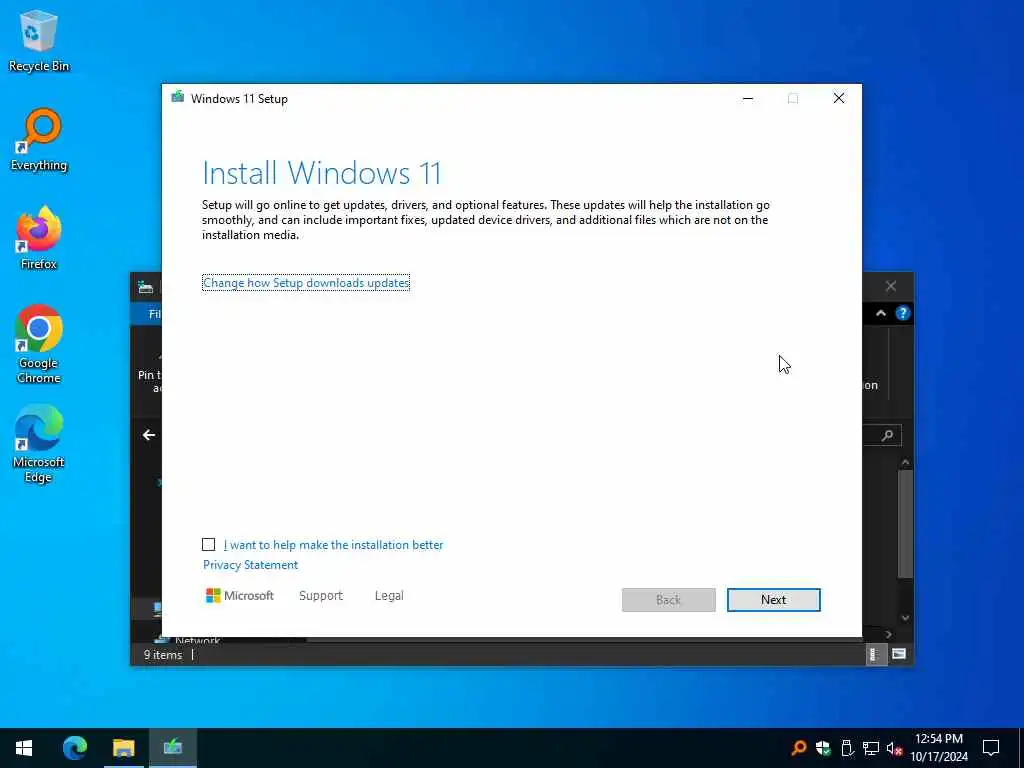Open the Privacy Statement link
Viewport: 1024px width, 768px height.
[250, 565]
